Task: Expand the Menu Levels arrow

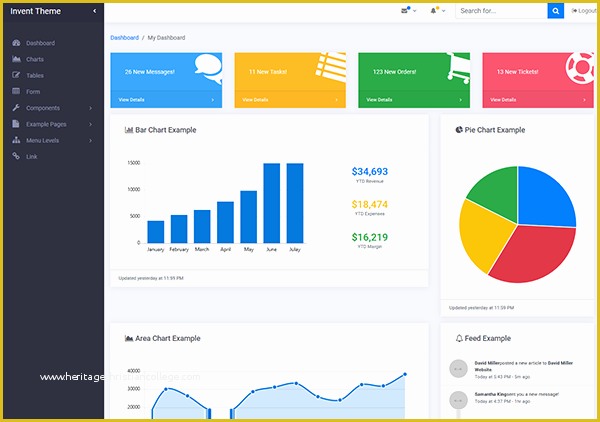Action: pos(91,140)
